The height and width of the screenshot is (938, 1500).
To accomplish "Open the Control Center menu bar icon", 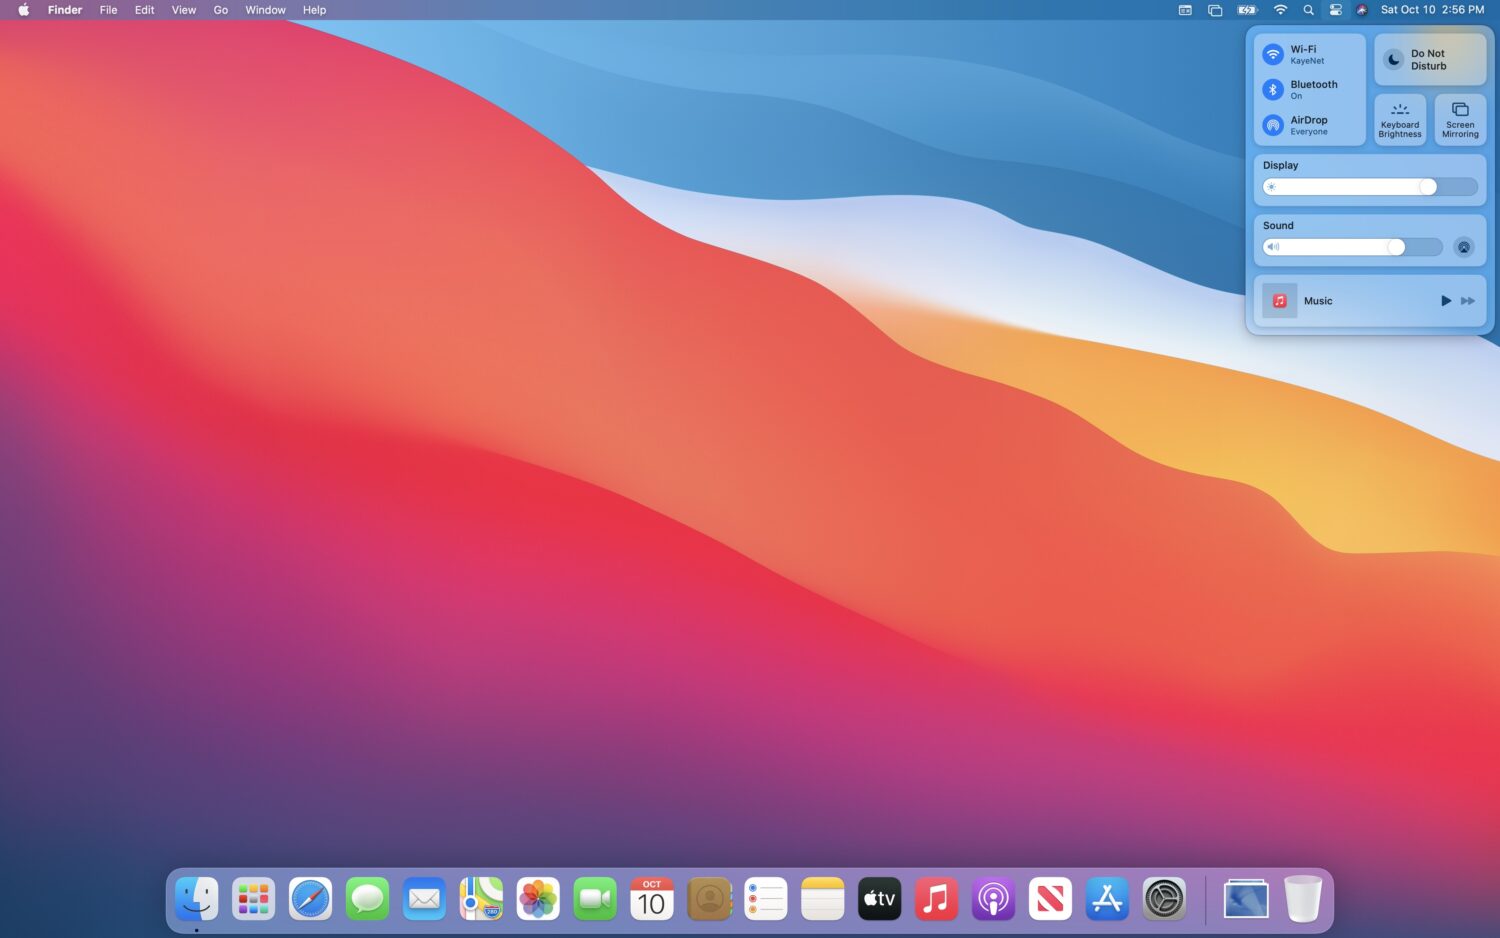I will (x=1334, y=10).
